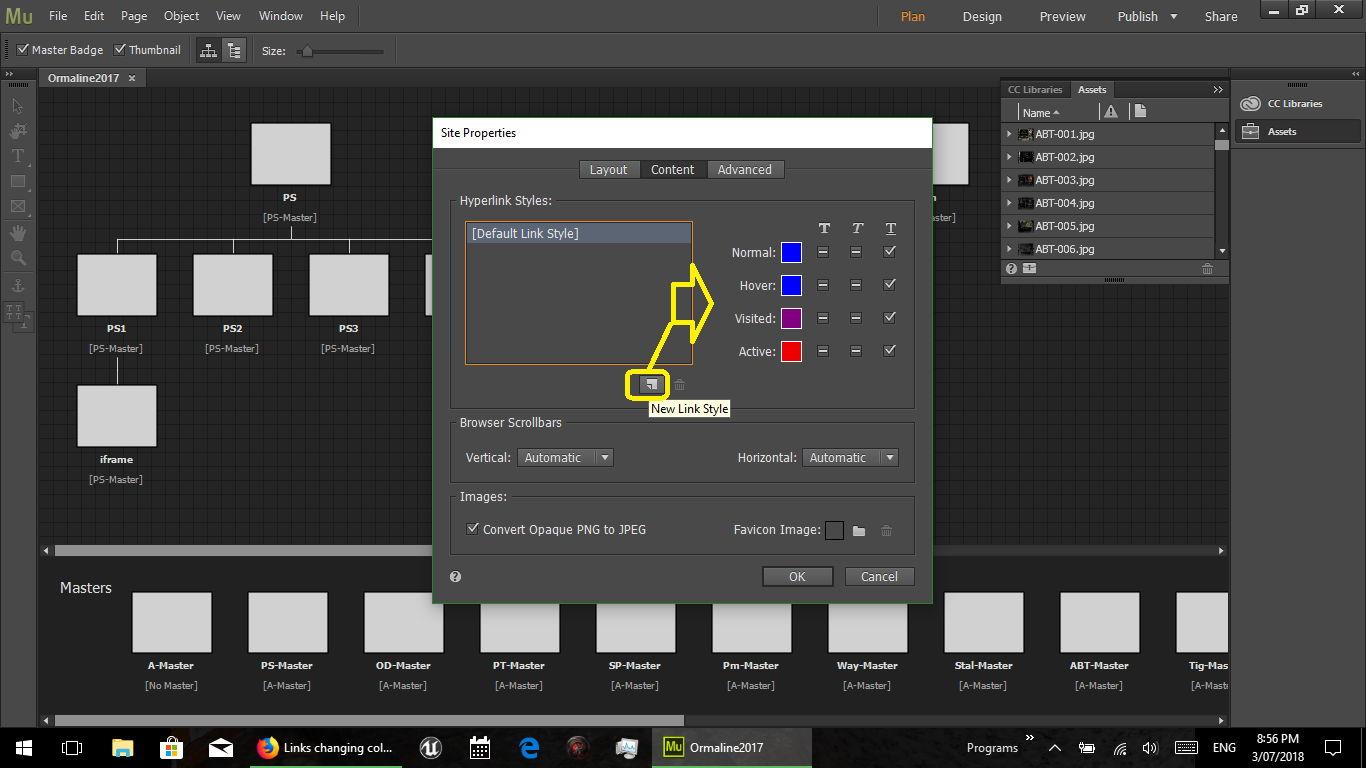Uncheck Convert Opaque PNG to JPEG

pyautogui.click(x=473, y=529)
